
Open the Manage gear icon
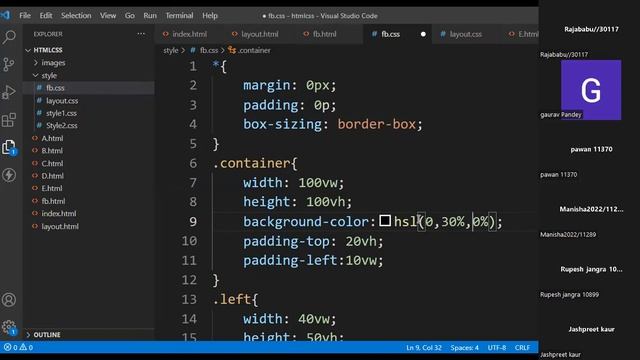click(9, 327)
